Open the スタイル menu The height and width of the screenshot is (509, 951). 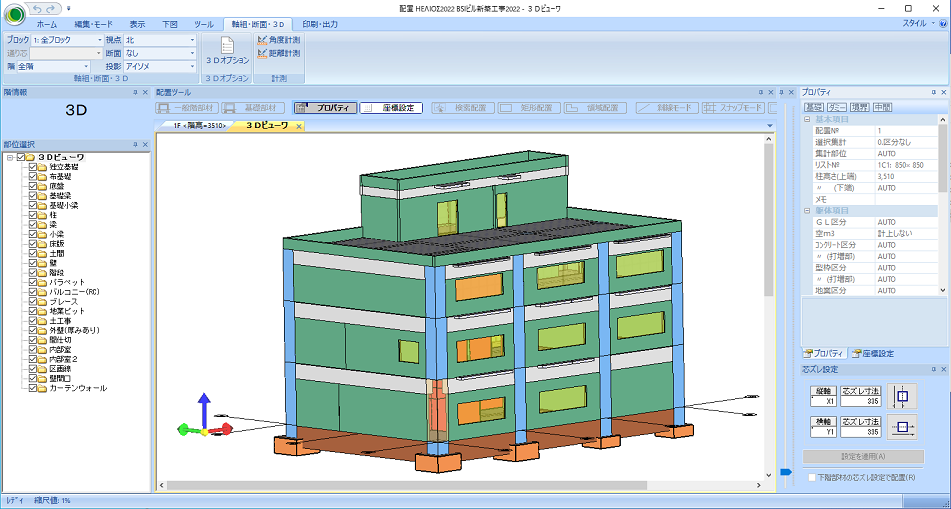919,24
